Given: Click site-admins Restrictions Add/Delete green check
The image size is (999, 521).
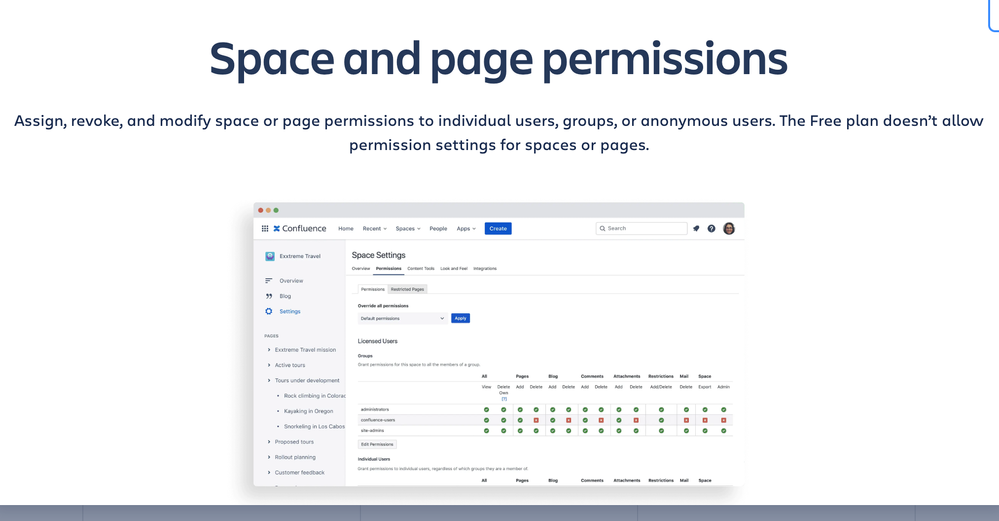Looking at the screenshot, I should [661, 431].
